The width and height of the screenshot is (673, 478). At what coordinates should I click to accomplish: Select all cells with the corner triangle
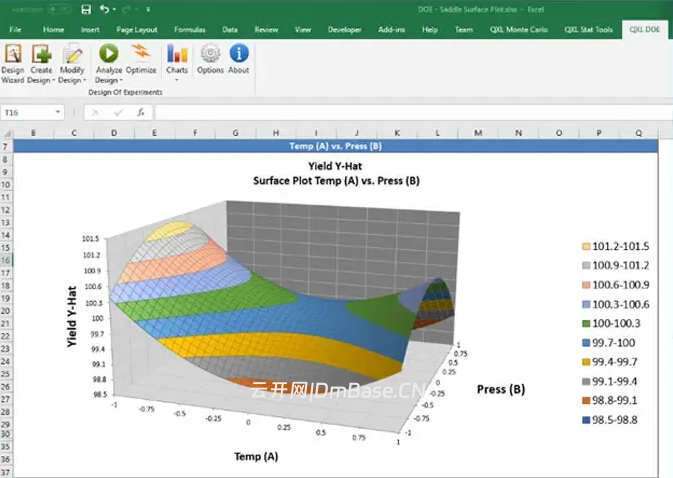click(x=7, y=133)
